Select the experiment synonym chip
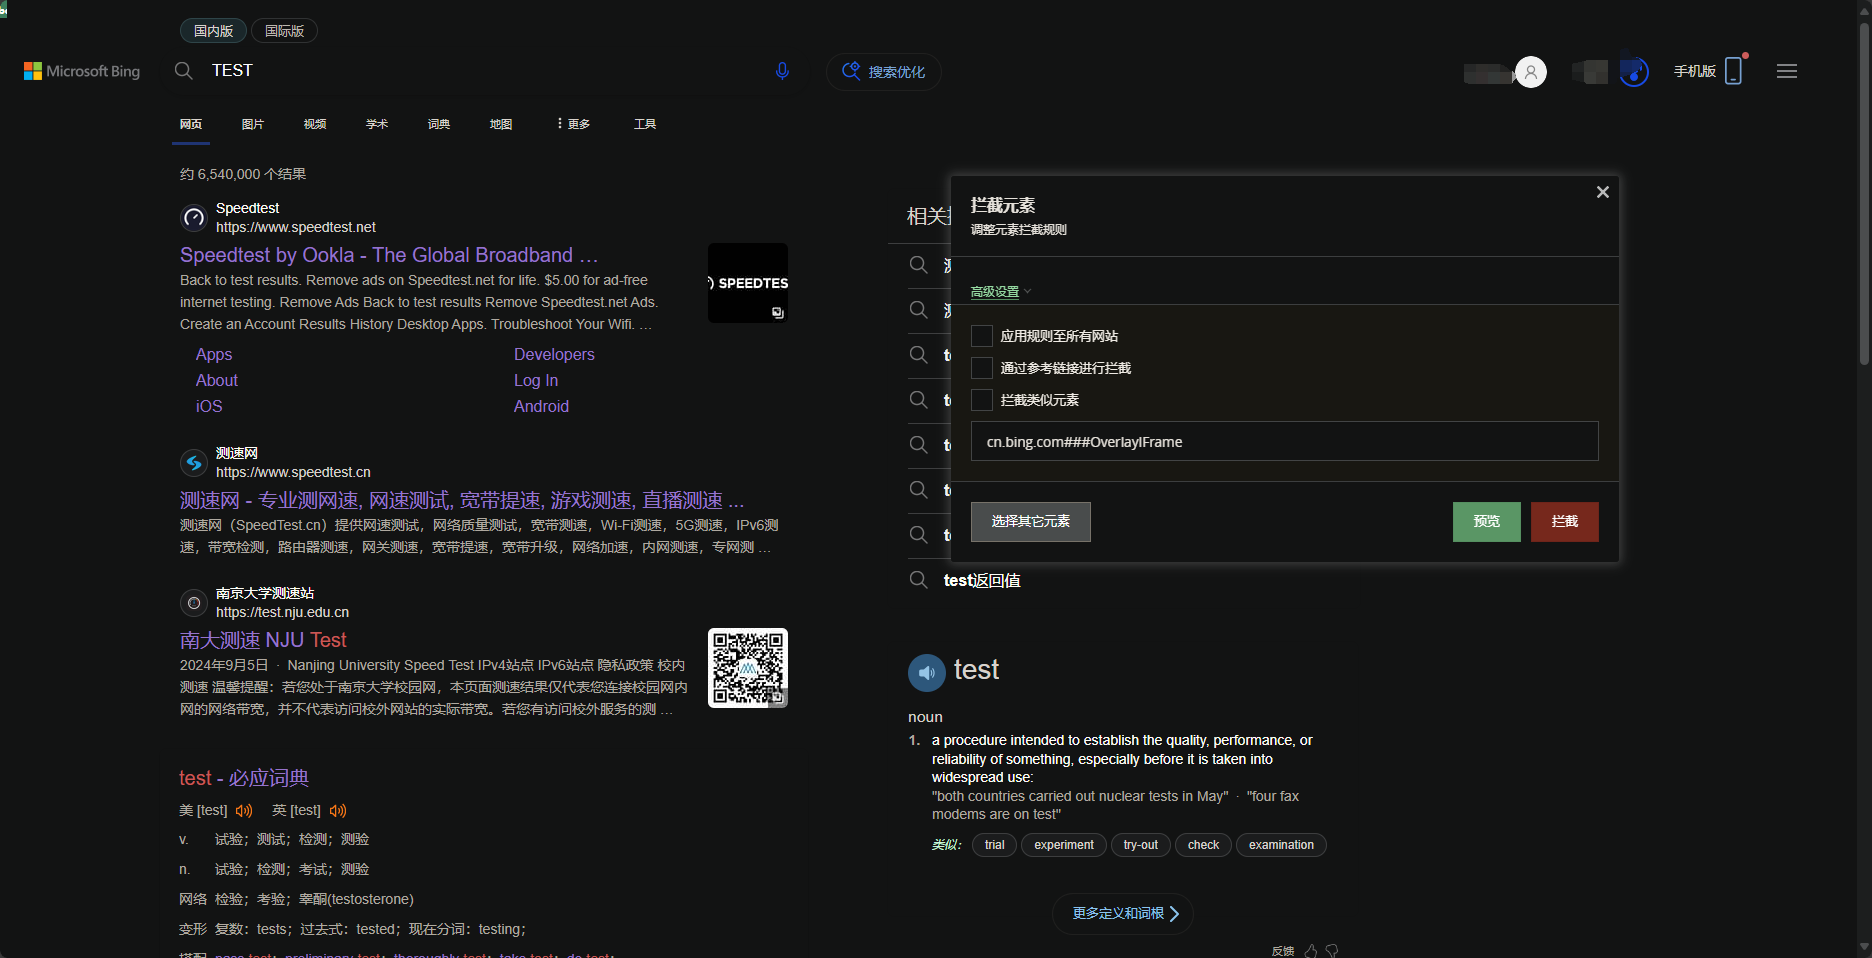1872x958 pixels. tap(1064, 845)
